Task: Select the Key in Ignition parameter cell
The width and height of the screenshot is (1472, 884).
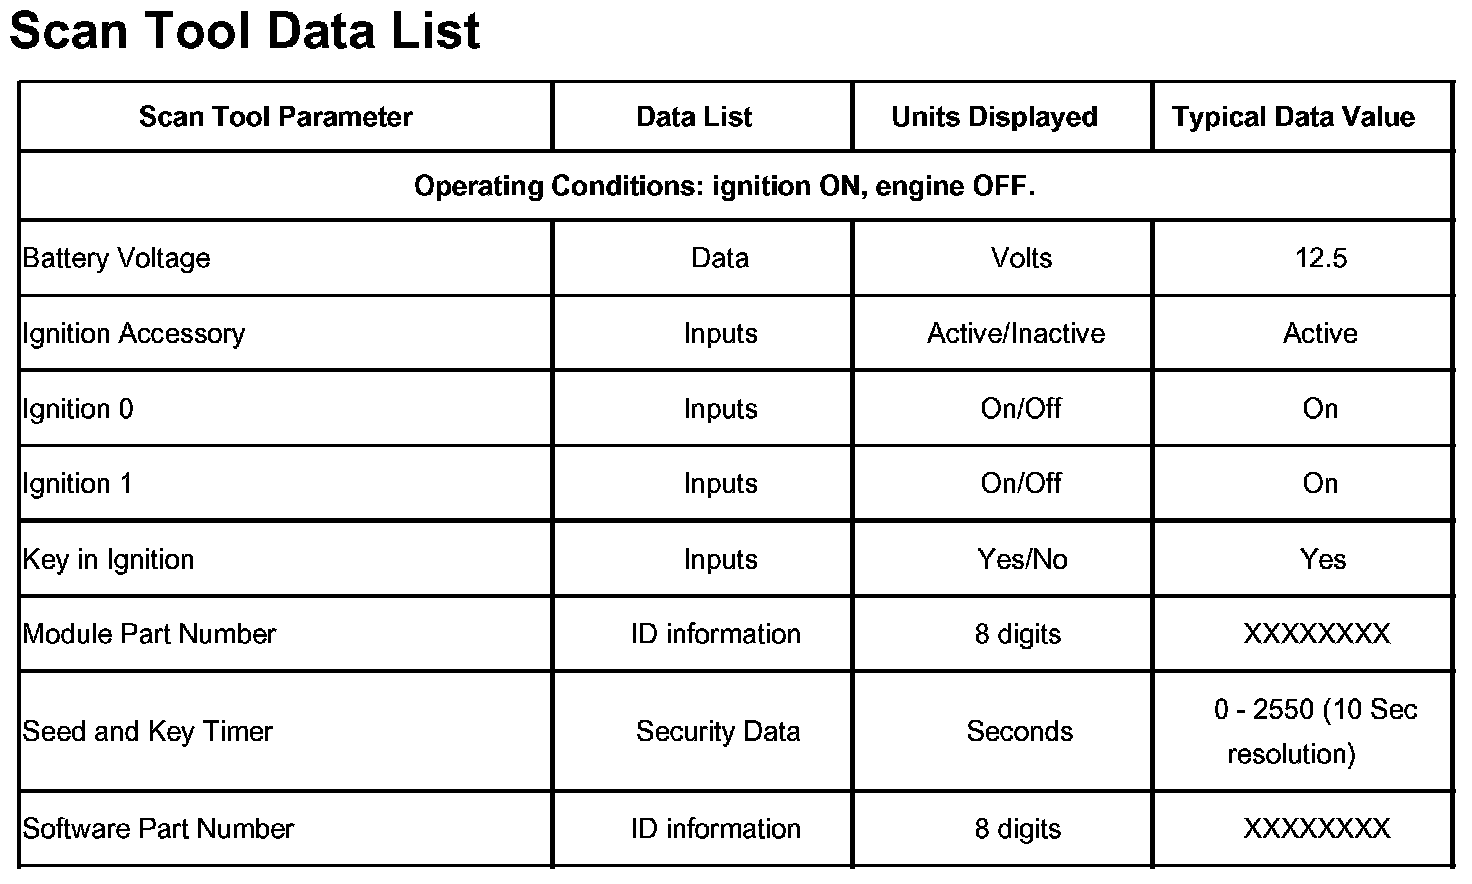Action: click(x=109, y=559)
